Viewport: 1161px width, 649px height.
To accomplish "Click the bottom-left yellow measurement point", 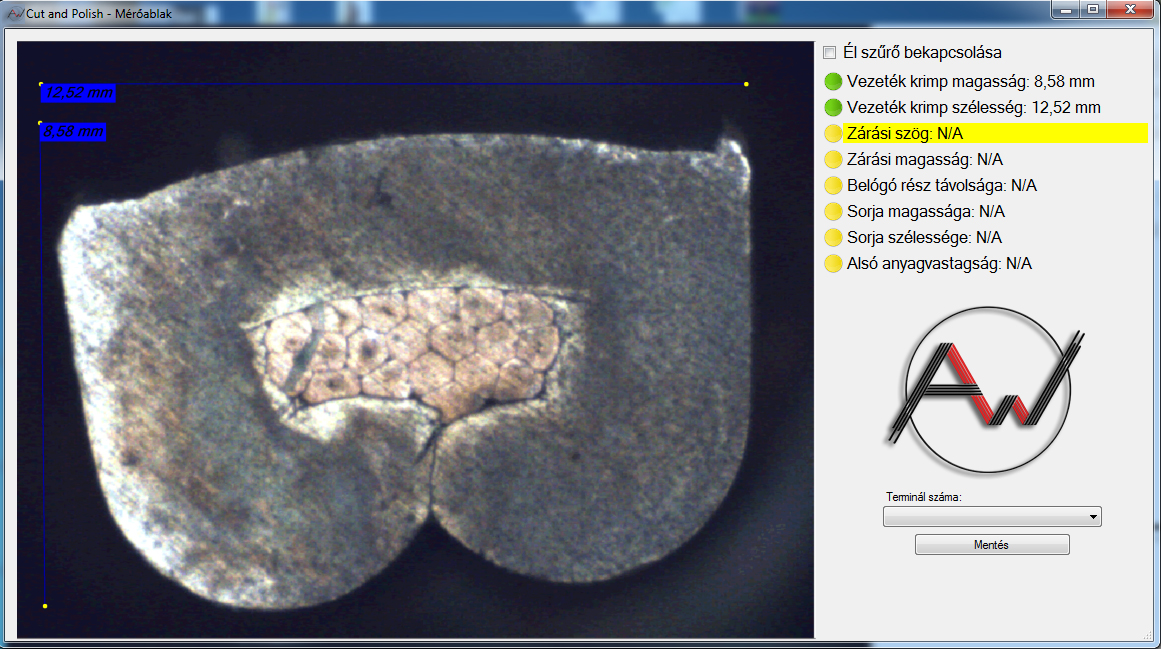I will click(x=45, y=606).
